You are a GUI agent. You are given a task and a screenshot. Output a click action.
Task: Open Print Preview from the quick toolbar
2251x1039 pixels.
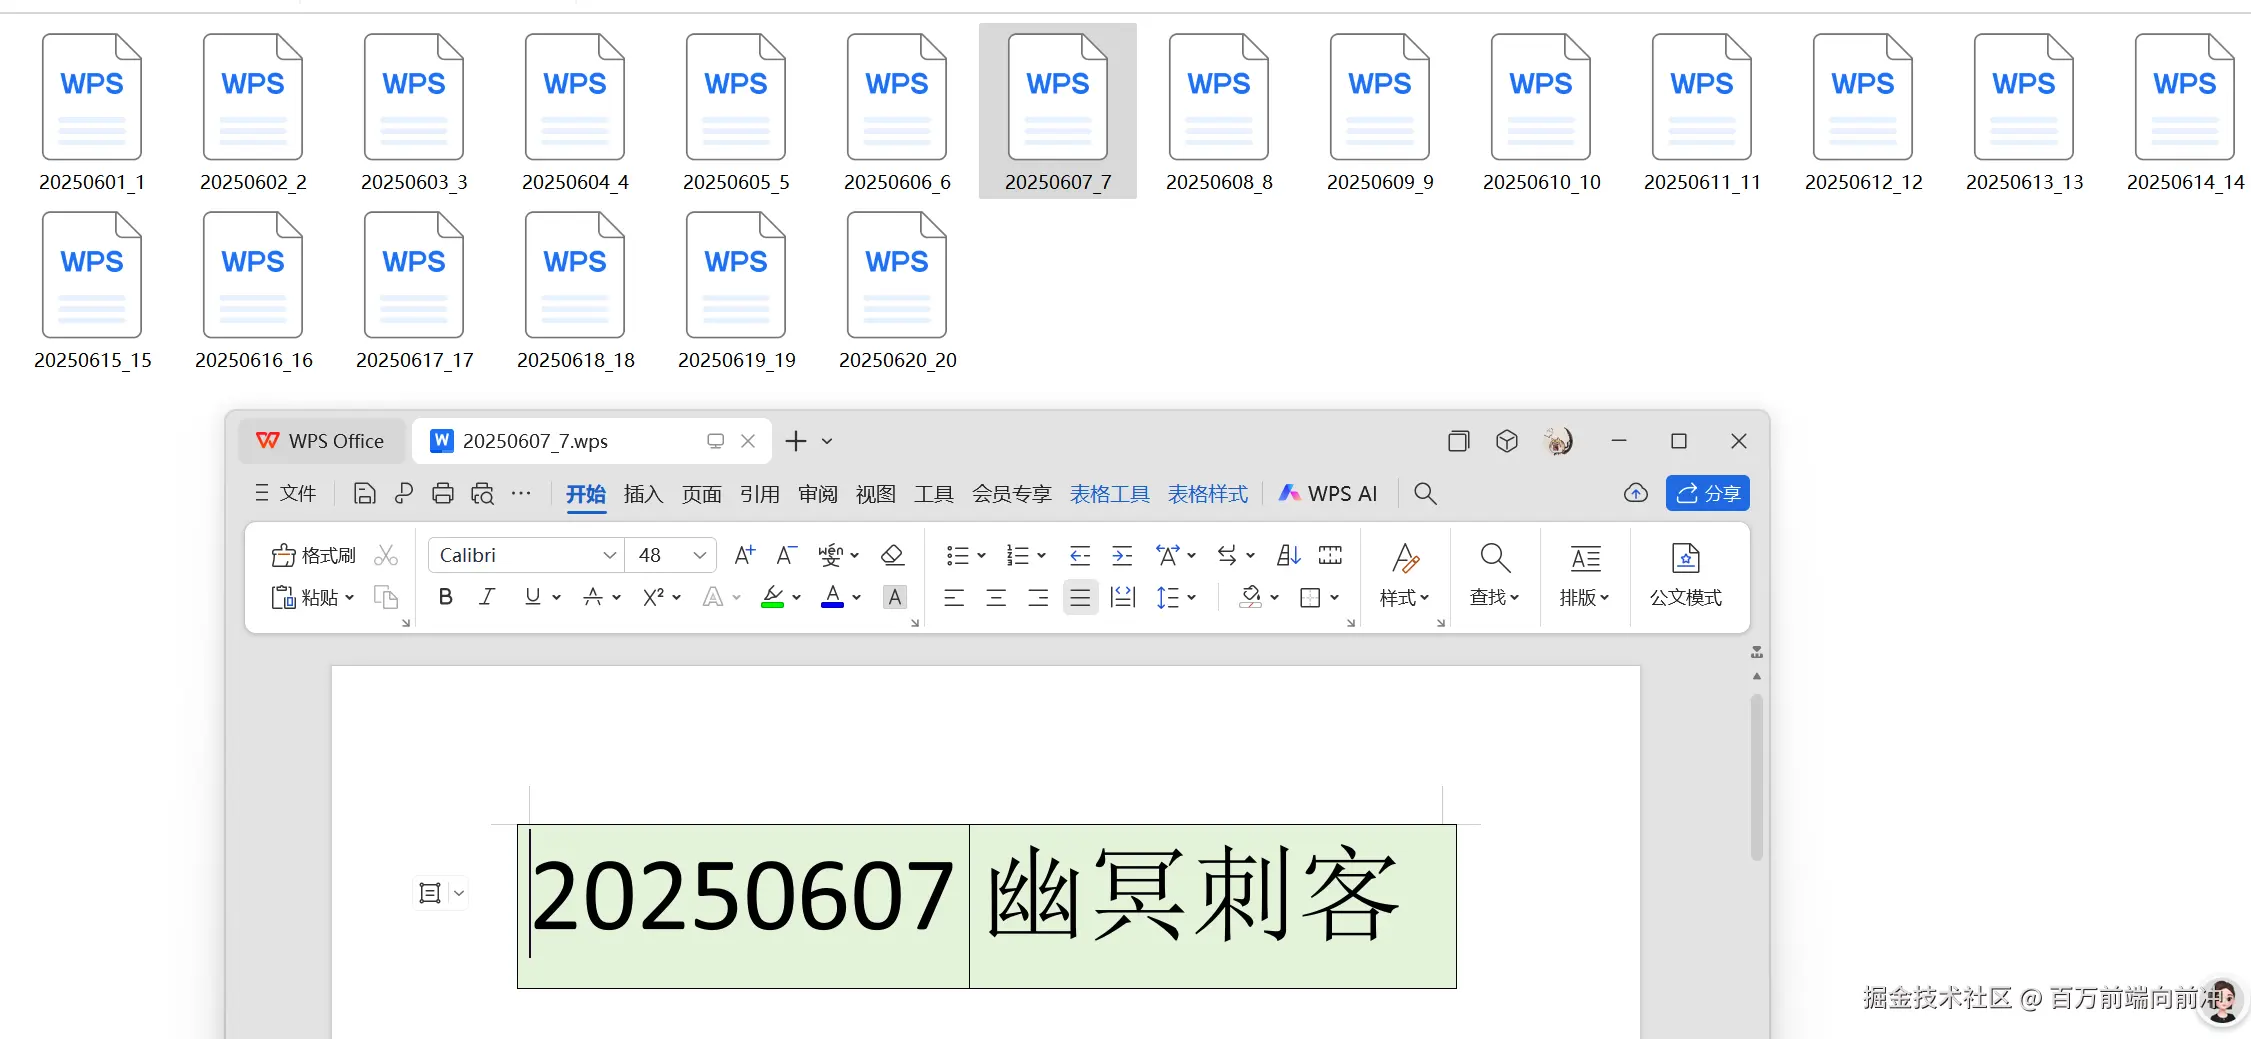(x=483, y=493)
